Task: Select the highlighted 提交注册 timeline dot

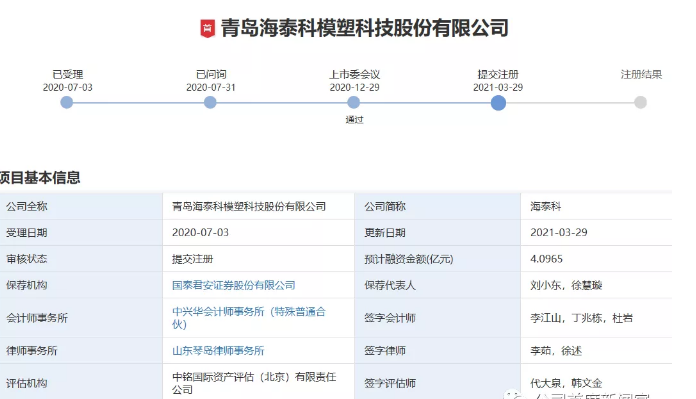Action: tap(498, 103)
